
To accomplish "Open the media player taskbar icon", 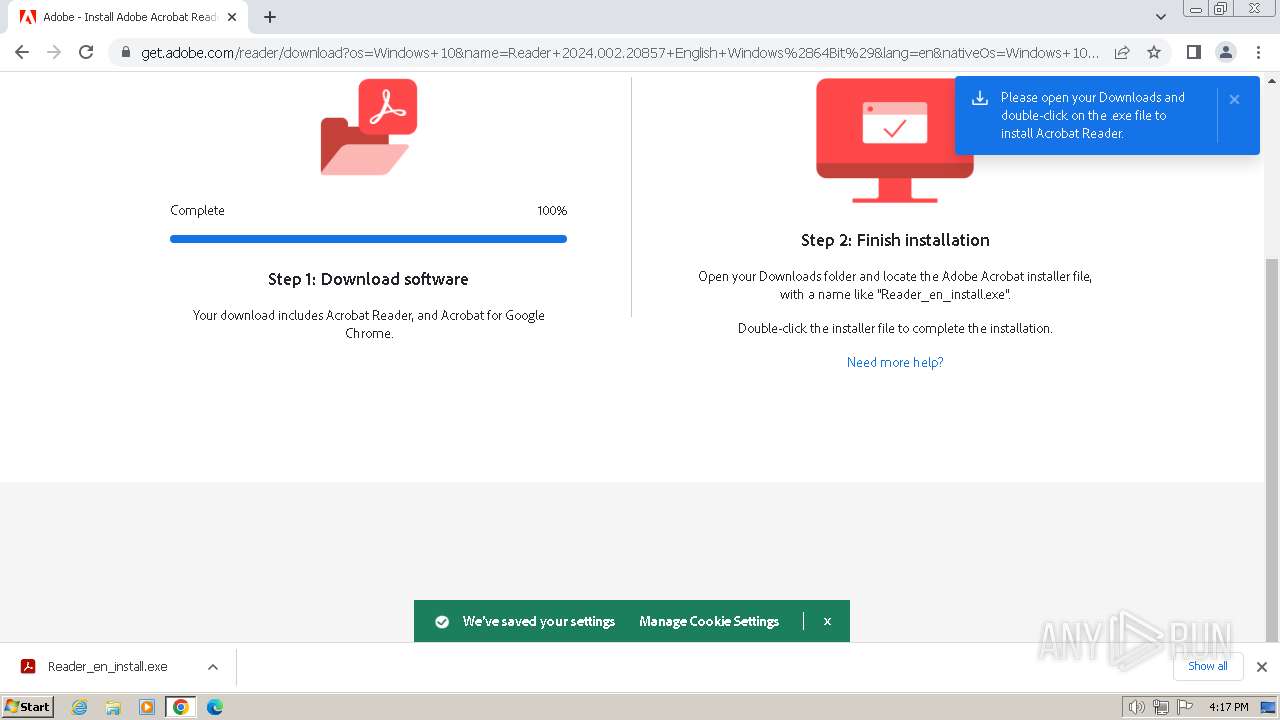I will coord(147,707).
